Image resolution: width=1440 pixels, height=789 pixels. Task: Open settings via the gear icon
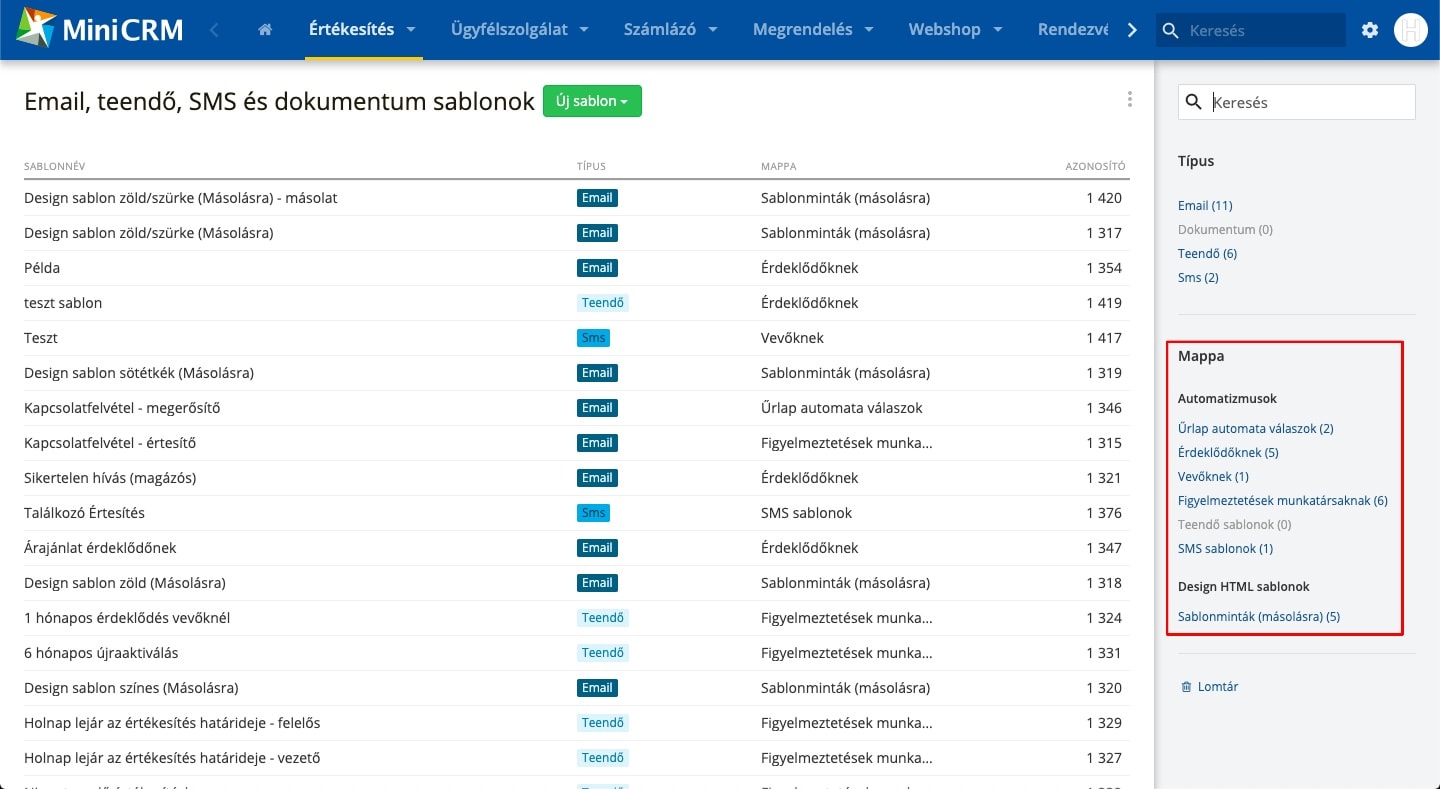1370,30
